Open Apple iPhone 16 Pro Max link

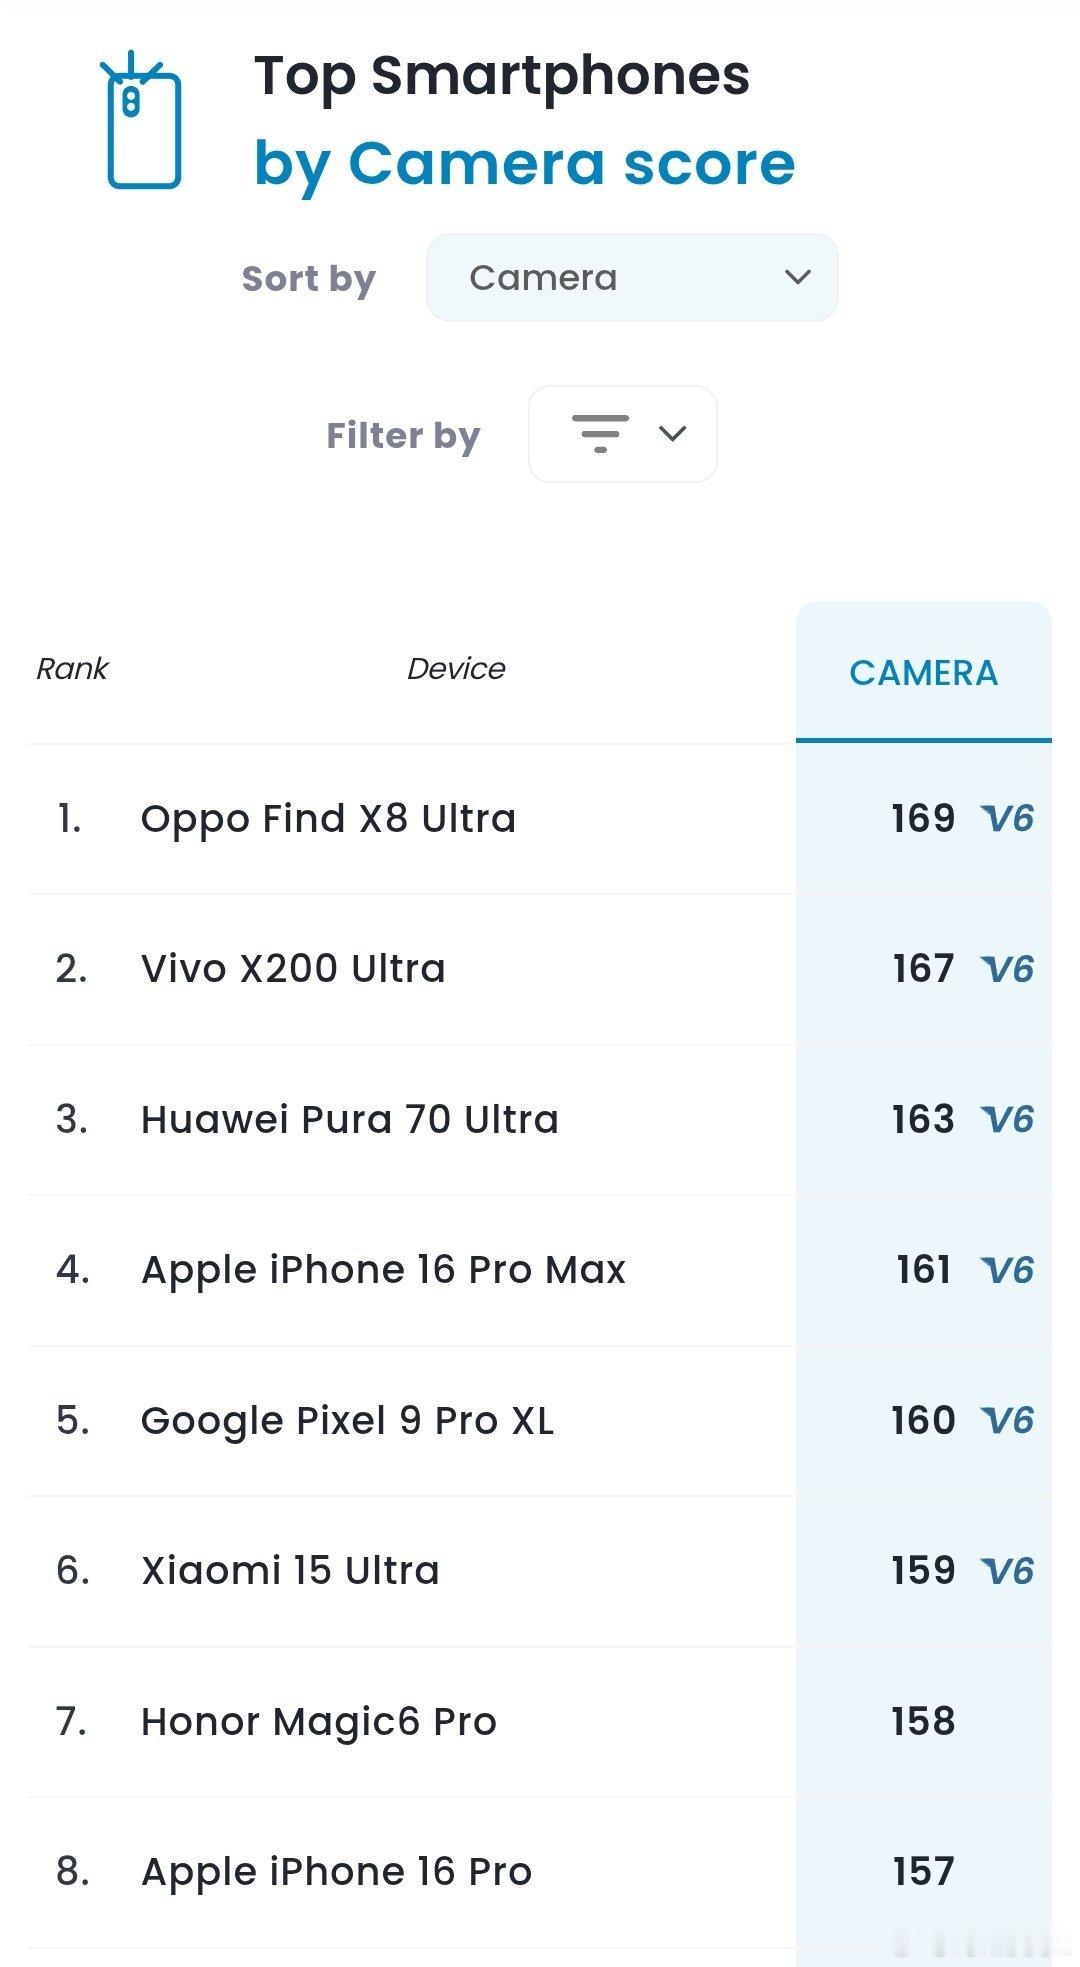point(384,1270)
